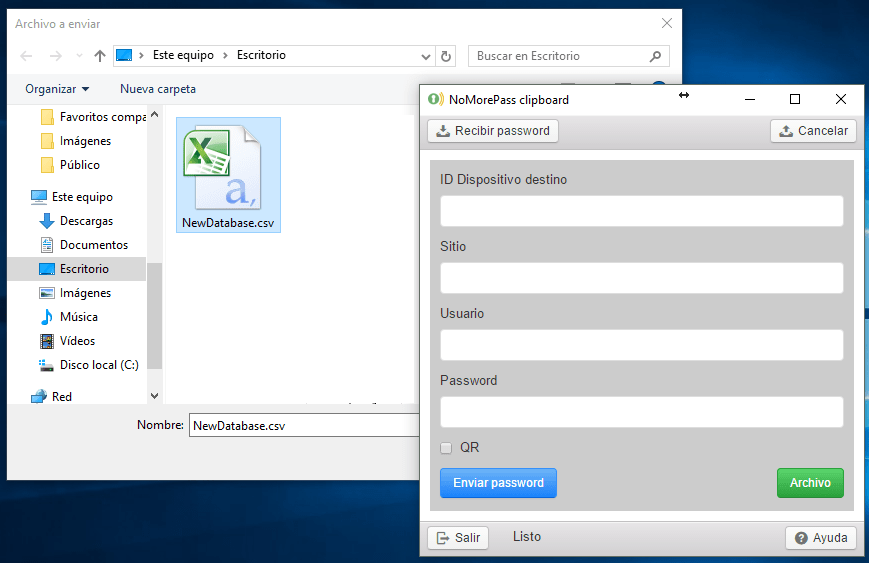Image resolution: width=869 pixels, height=563 pixels.
Task: Click Este equipo in the address path
Action: pos(183,55)
